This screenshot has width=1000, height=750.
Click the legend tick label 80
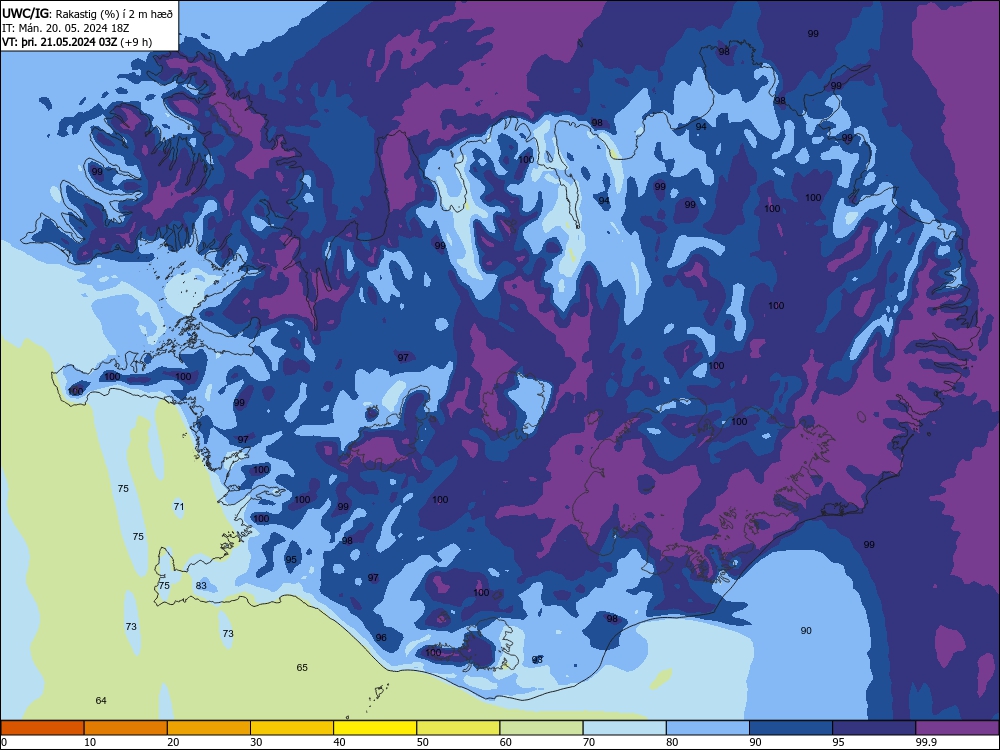673,742
